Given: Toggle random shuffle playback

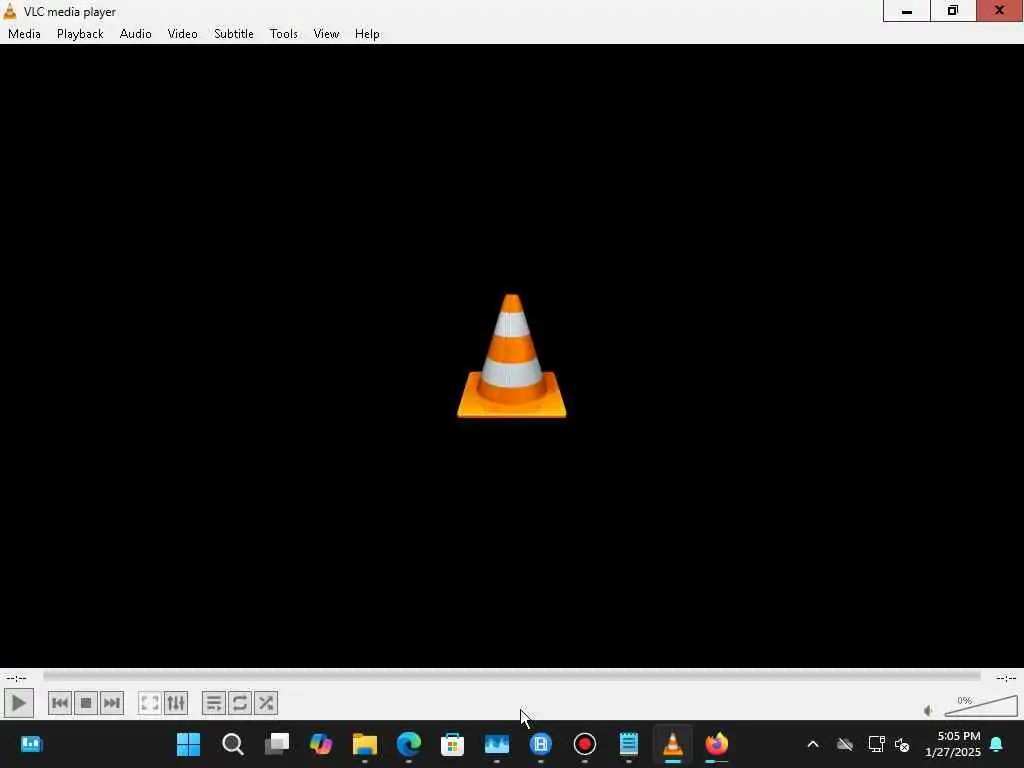Looking at the screenshot, I should click(x=266, y=703).
